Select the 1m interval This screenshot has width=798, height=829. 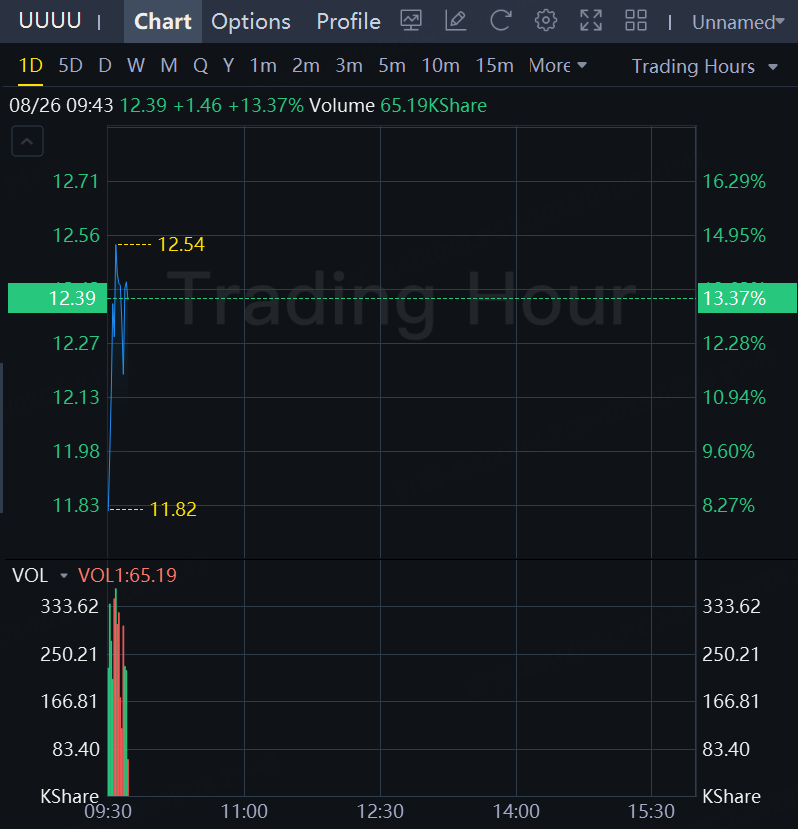point(263,66)
